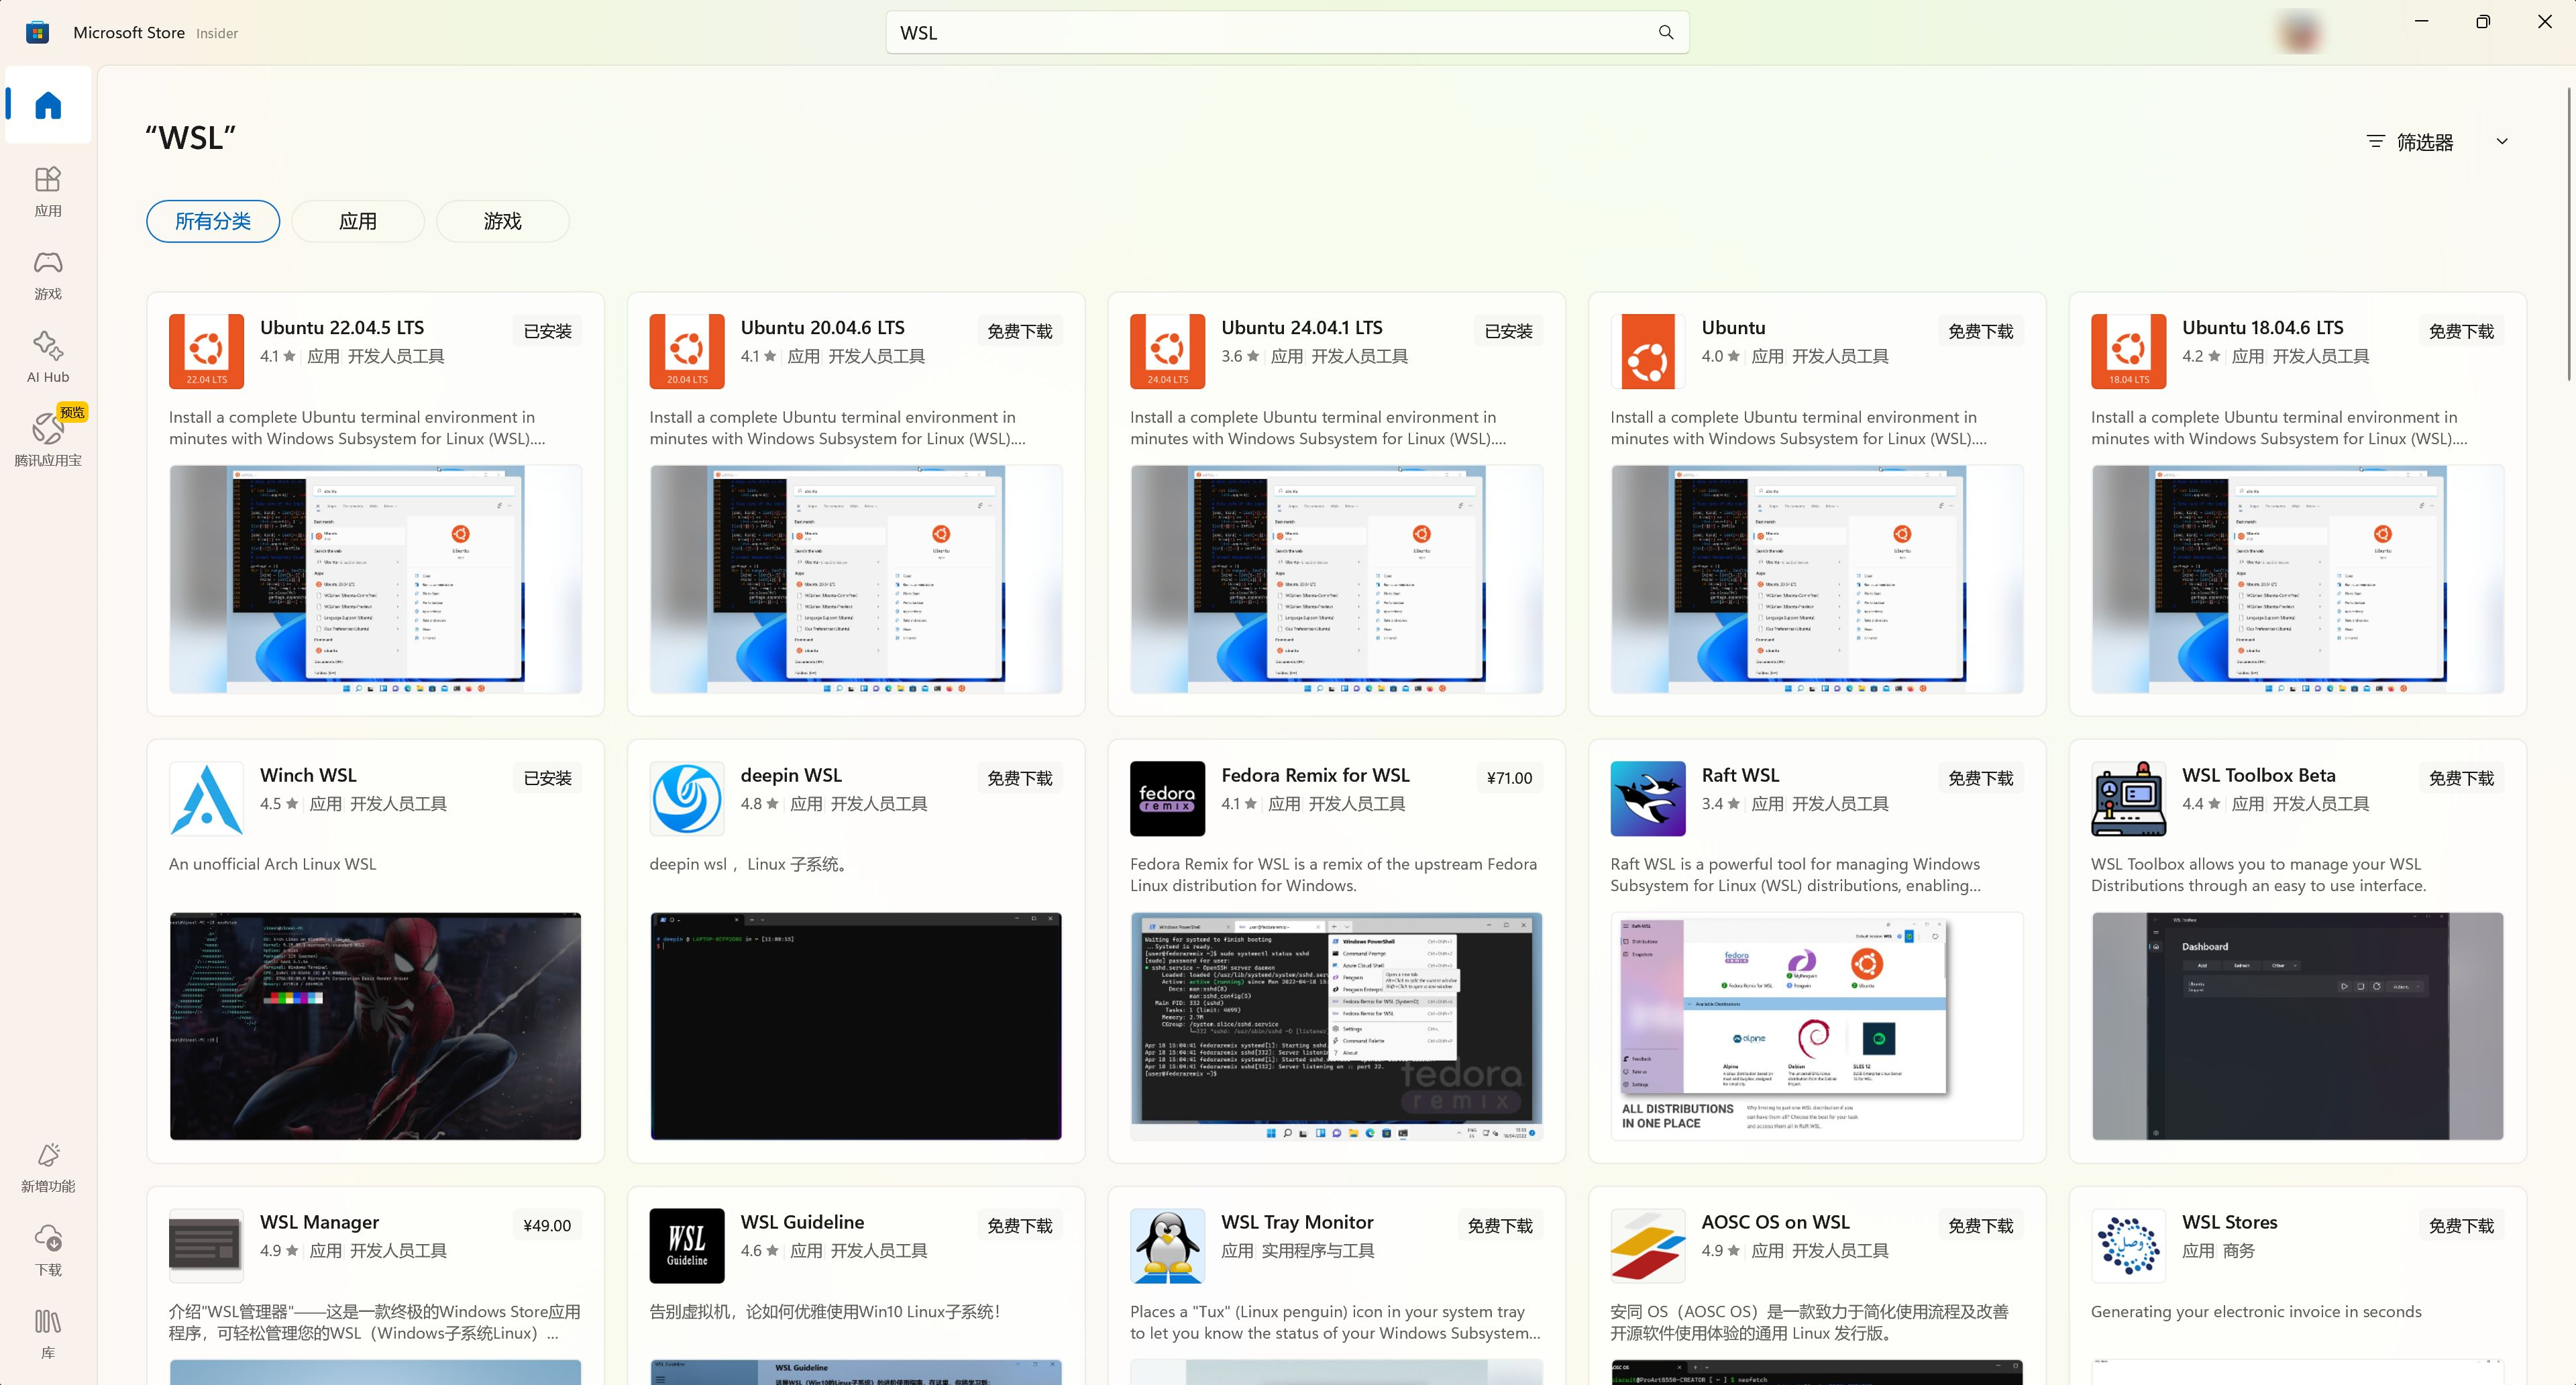Expand the filter (筛选器) dropdown chevron
The image size is (2576, 1385).
coord(2501,142)
